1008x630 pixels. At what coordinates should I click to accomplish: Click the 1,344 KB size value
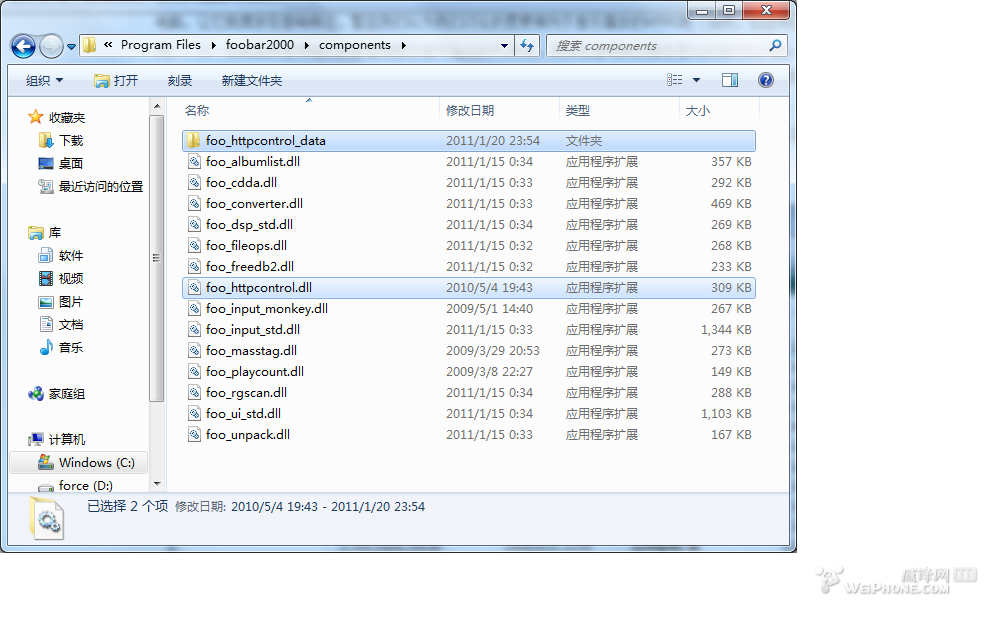[x=726, y=330]
